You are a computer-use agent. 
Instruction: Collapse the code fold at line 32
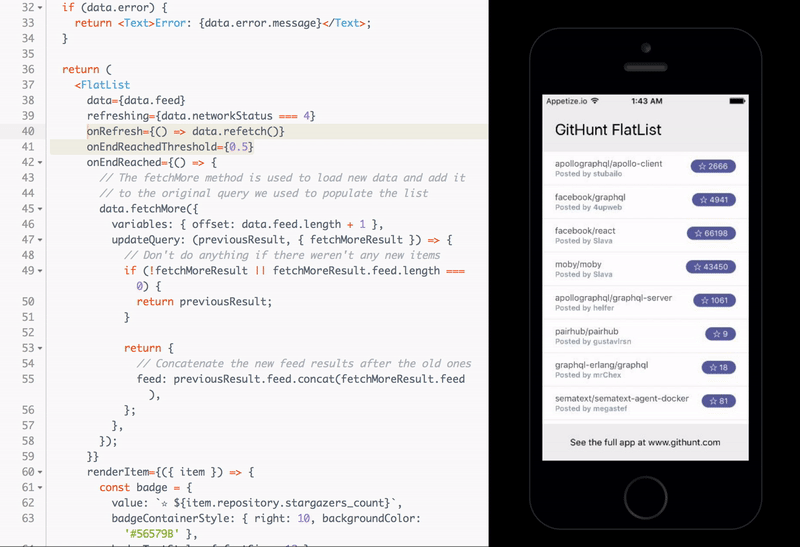[40, 8]
